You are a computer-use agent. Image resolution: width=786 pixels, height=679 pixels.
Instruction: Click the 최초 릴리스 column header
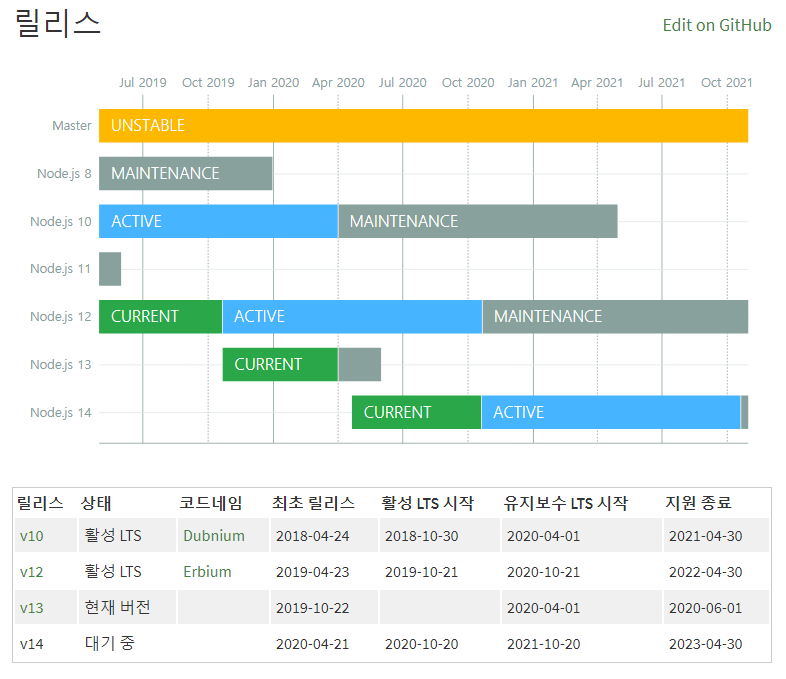[314, 503]
